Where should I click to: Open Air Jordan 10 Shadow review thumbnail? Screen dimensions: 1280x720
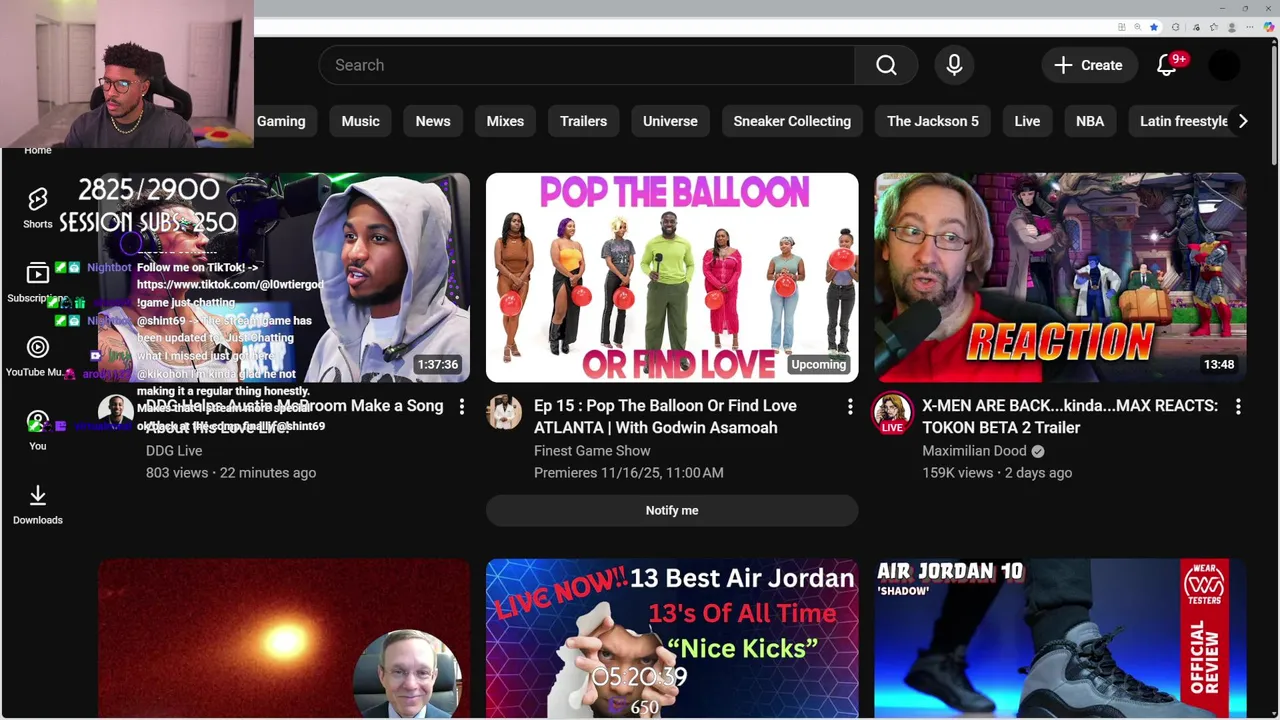pyautogui.click(x=1060, y=638)
